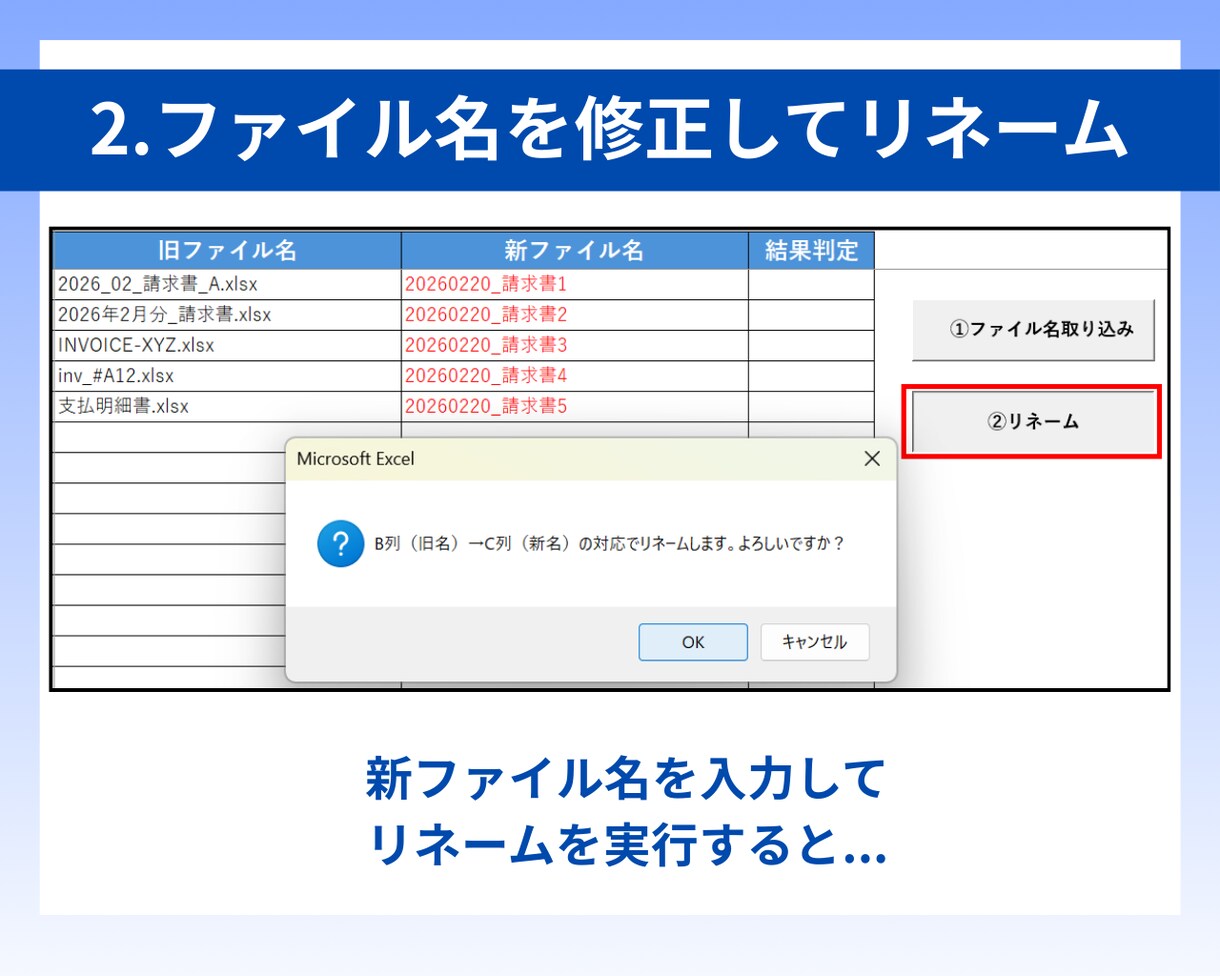Click the ①ファイル名取り込み button
This screenshot has width=1220, height=976.
(x=1034, y=329)
